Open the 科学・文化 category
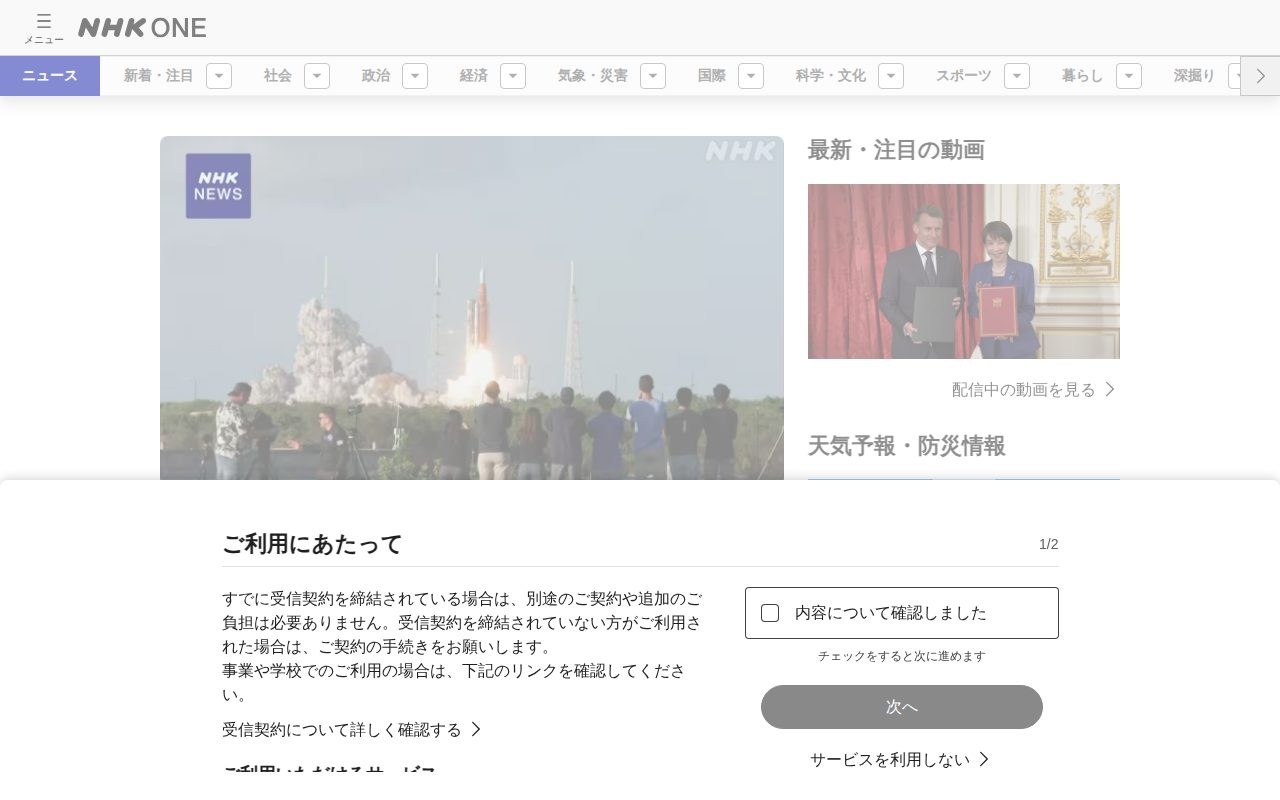The image size is (1280, 800). tap(830, 76)
